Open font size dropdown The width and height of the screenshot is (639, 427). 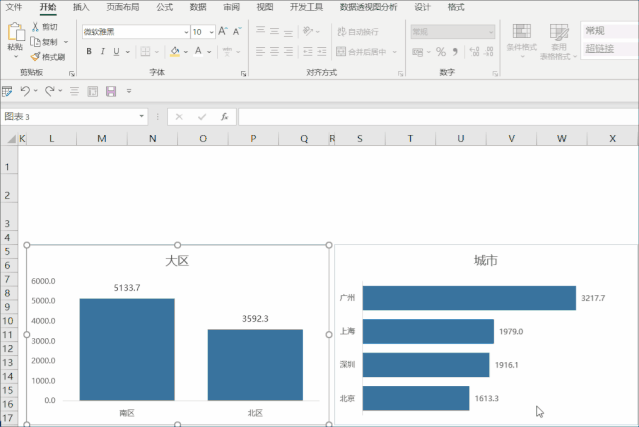pyautogui.click(x=212, y=32)
